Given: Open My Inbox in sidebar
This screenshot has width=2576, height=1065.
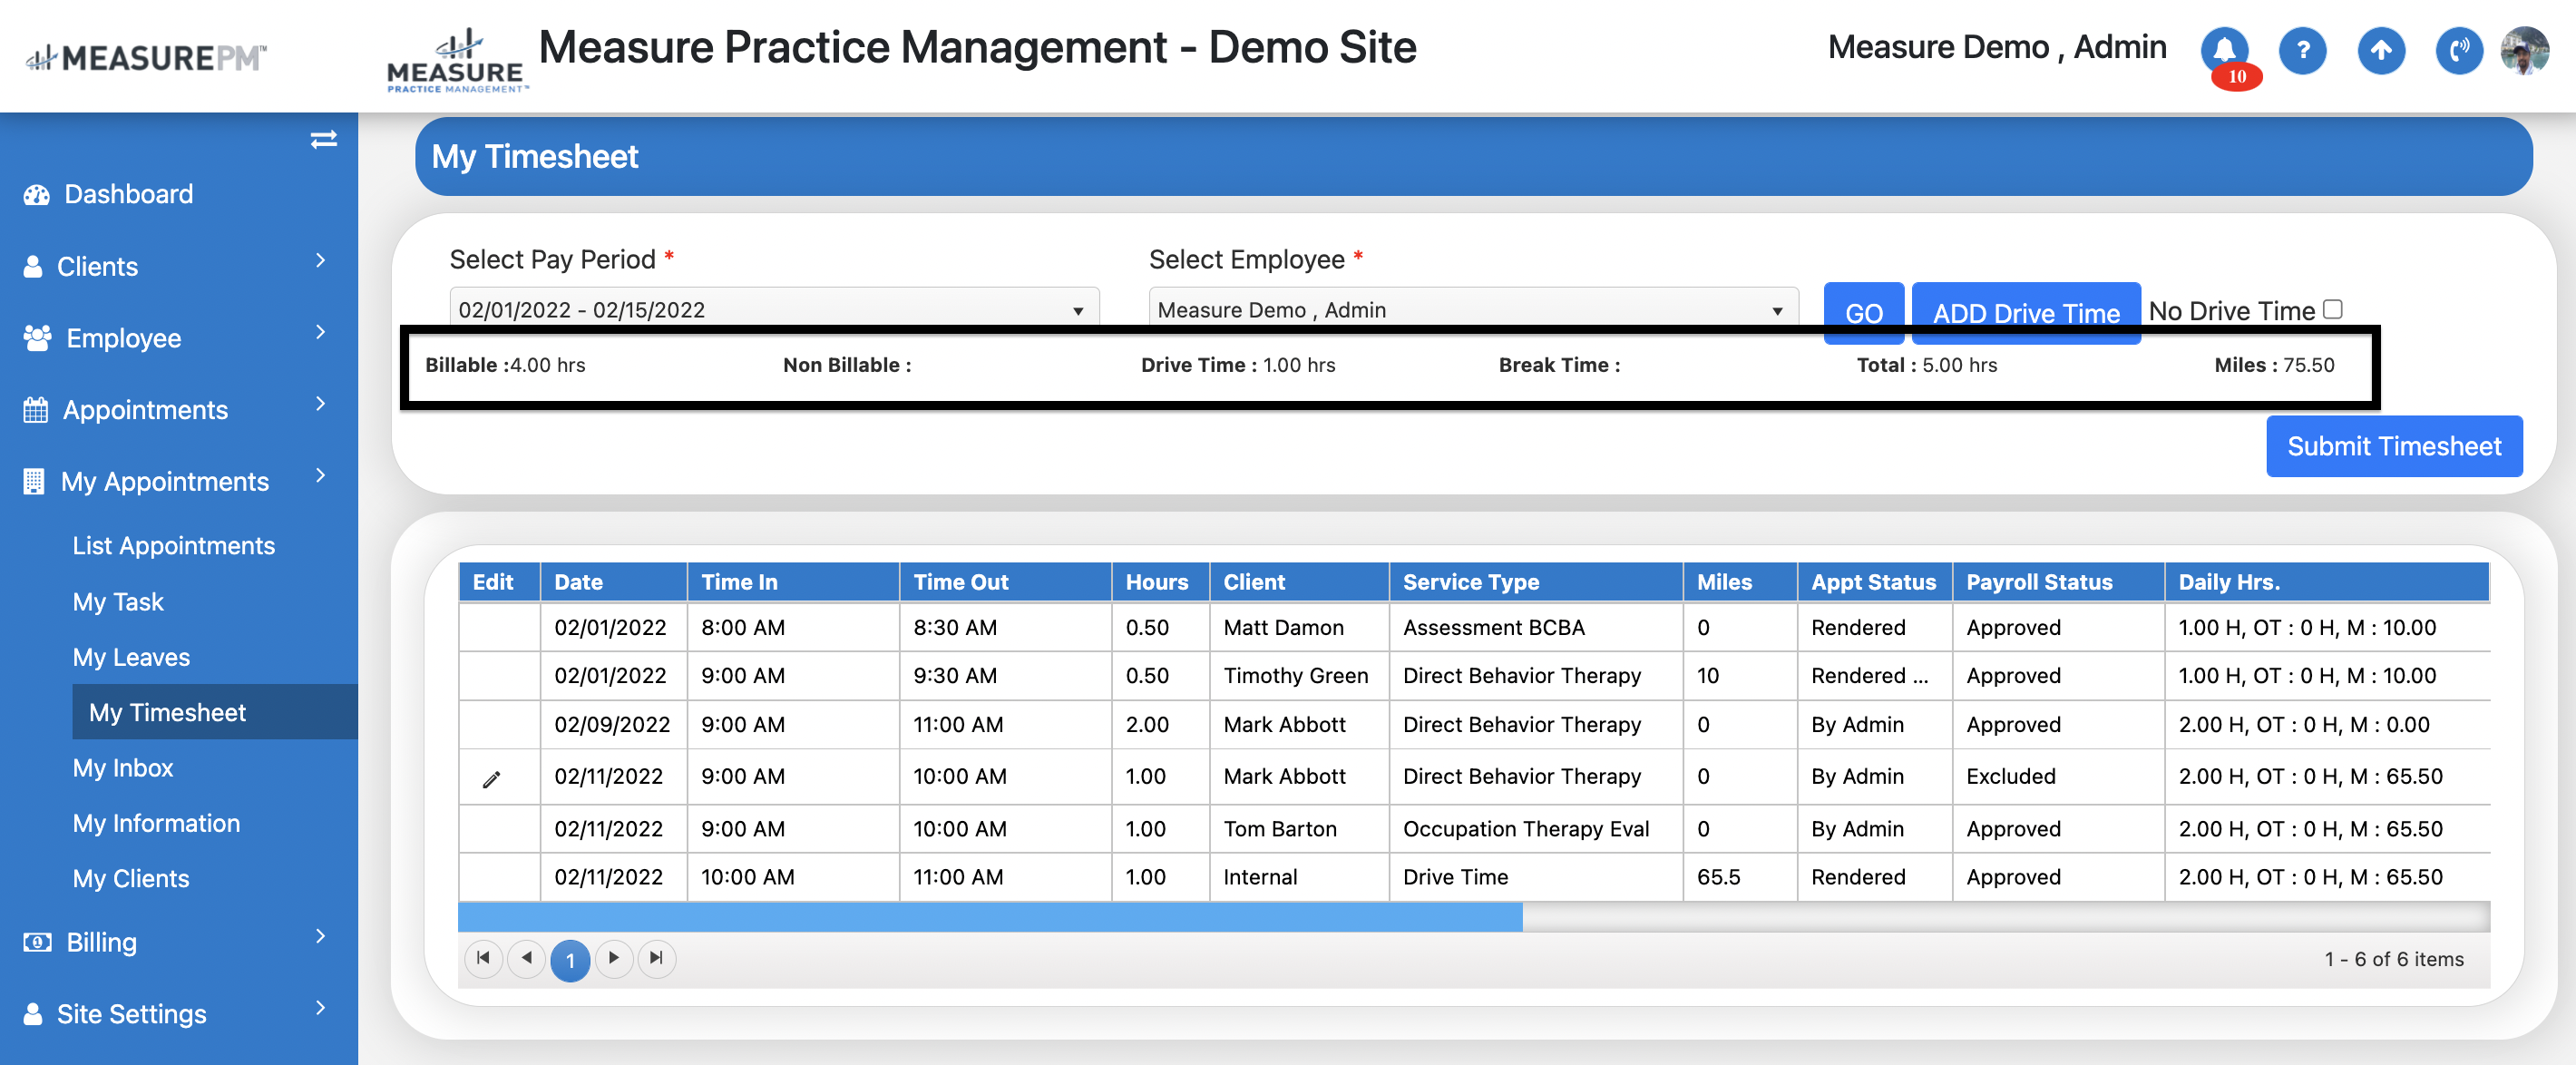Looking at the screenshot, I should 123,768.
